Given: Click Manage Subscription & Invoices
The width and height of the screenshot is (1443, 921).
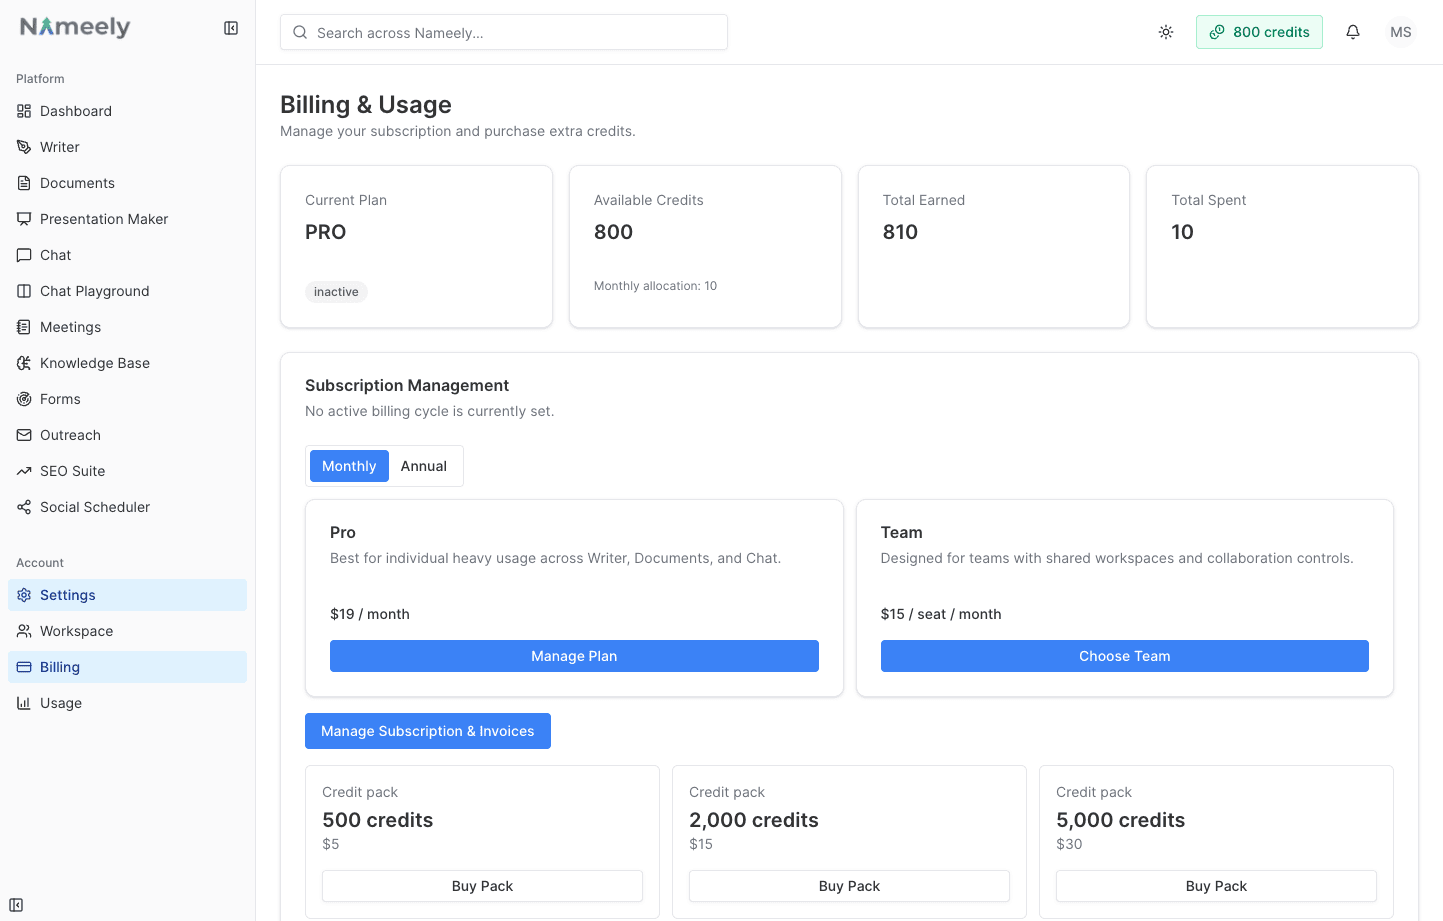Looking at the screenshot, I should click(x=427, y=731).
